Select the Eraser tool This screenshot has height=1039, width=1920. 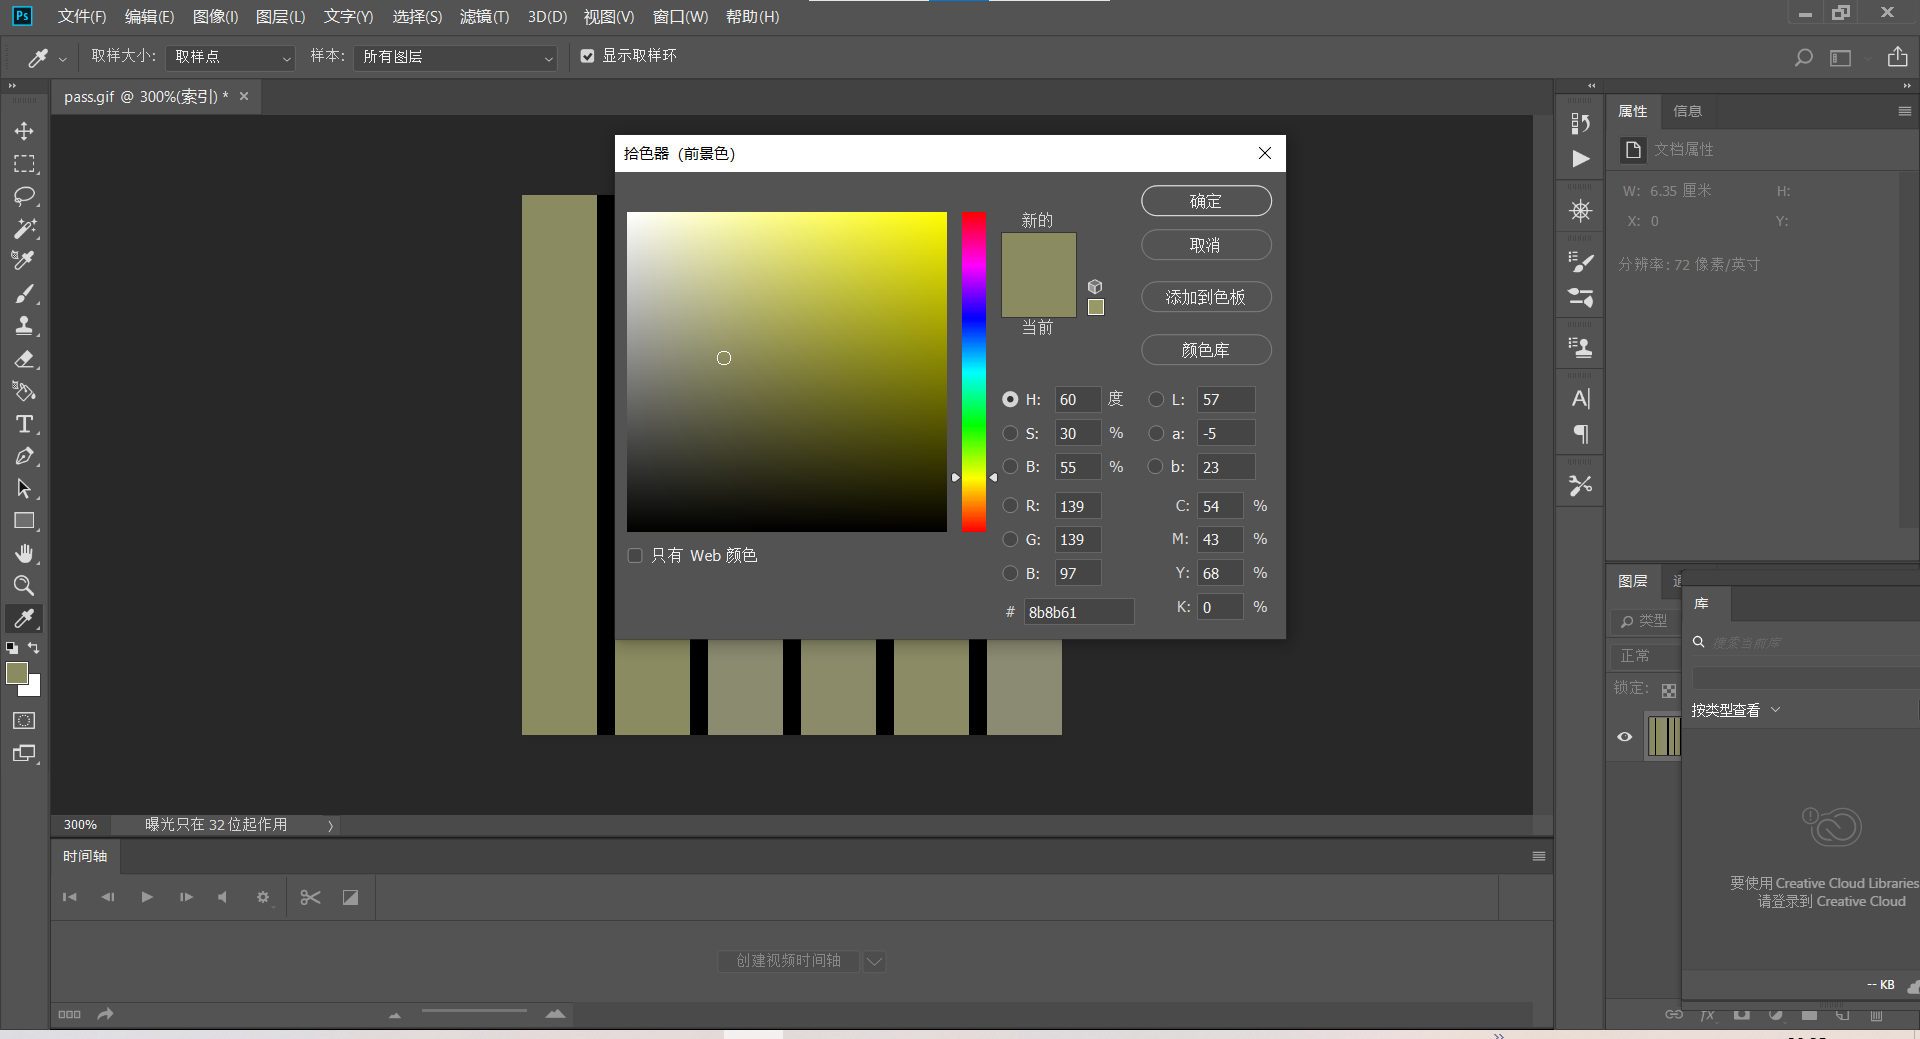(24, 359)
